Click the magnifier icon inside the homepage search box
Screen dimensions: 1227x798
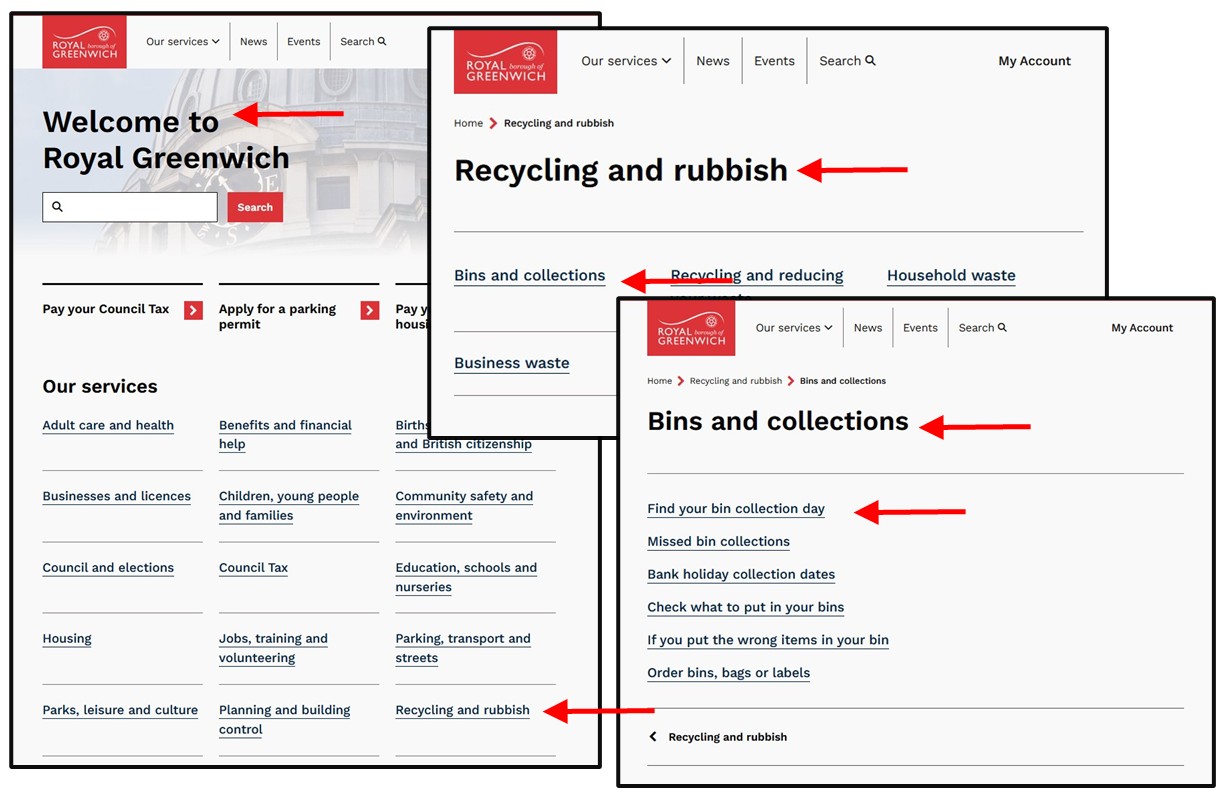click(x=57, y=207)
